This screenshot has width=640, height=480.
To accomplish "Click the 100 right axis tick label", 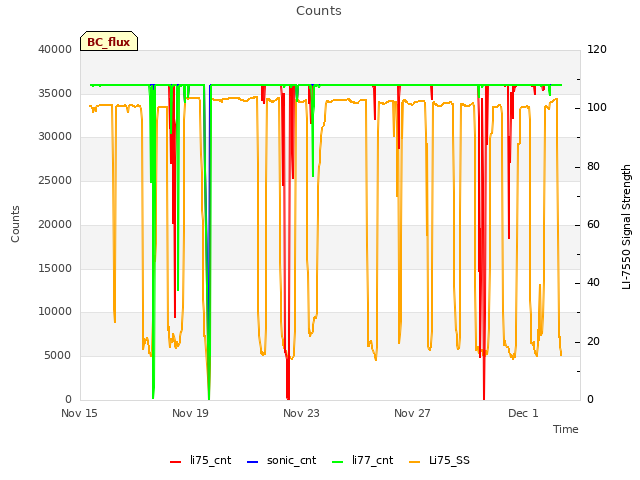I will [597, 107].
